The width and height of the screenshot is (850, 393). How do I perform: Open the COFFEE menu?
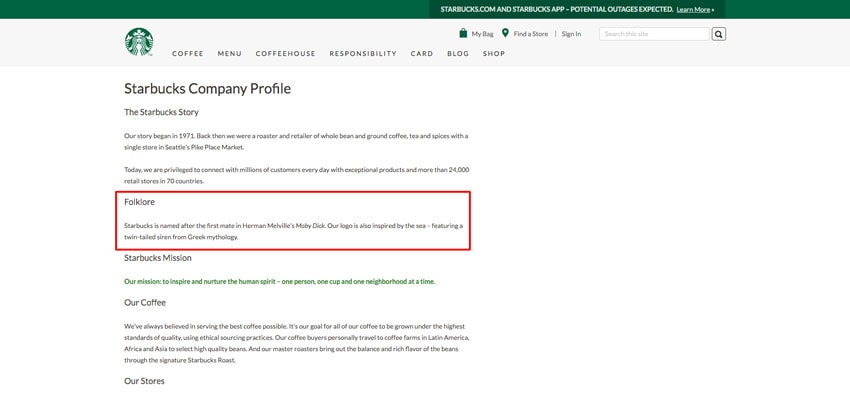pos(188,54)
